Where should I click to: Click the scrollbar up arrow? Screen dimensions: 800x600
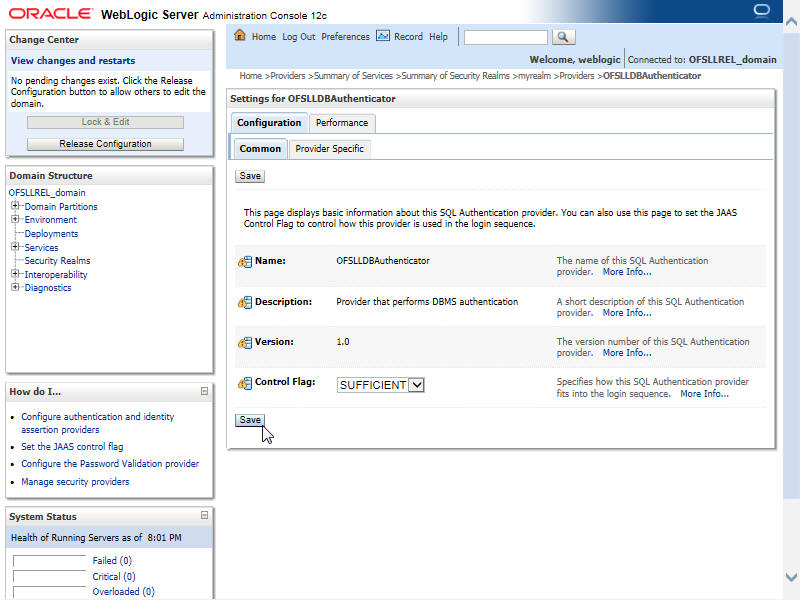coord(791,21)
